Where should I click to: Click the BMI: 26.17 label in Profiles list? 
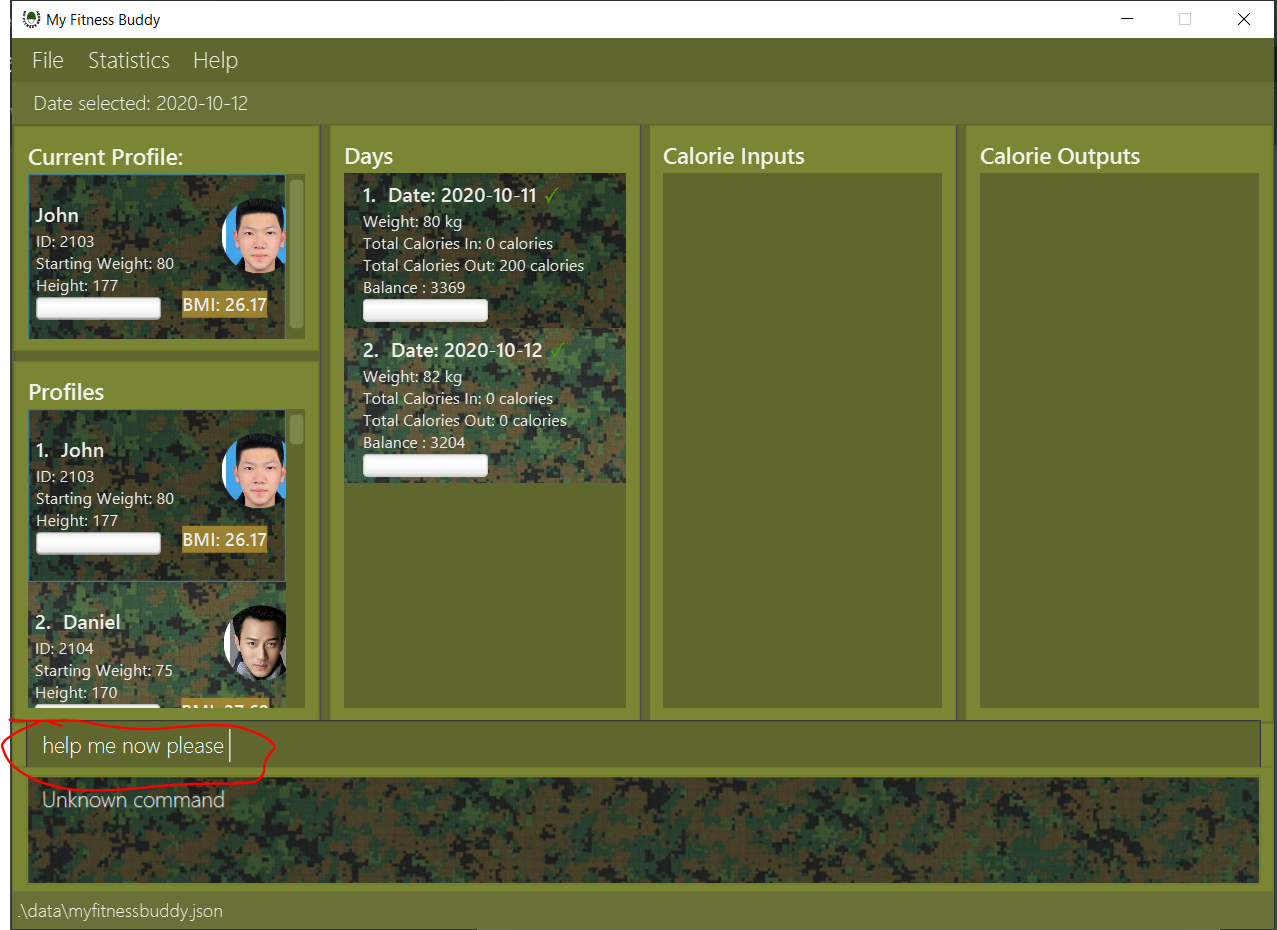(225, 540)
